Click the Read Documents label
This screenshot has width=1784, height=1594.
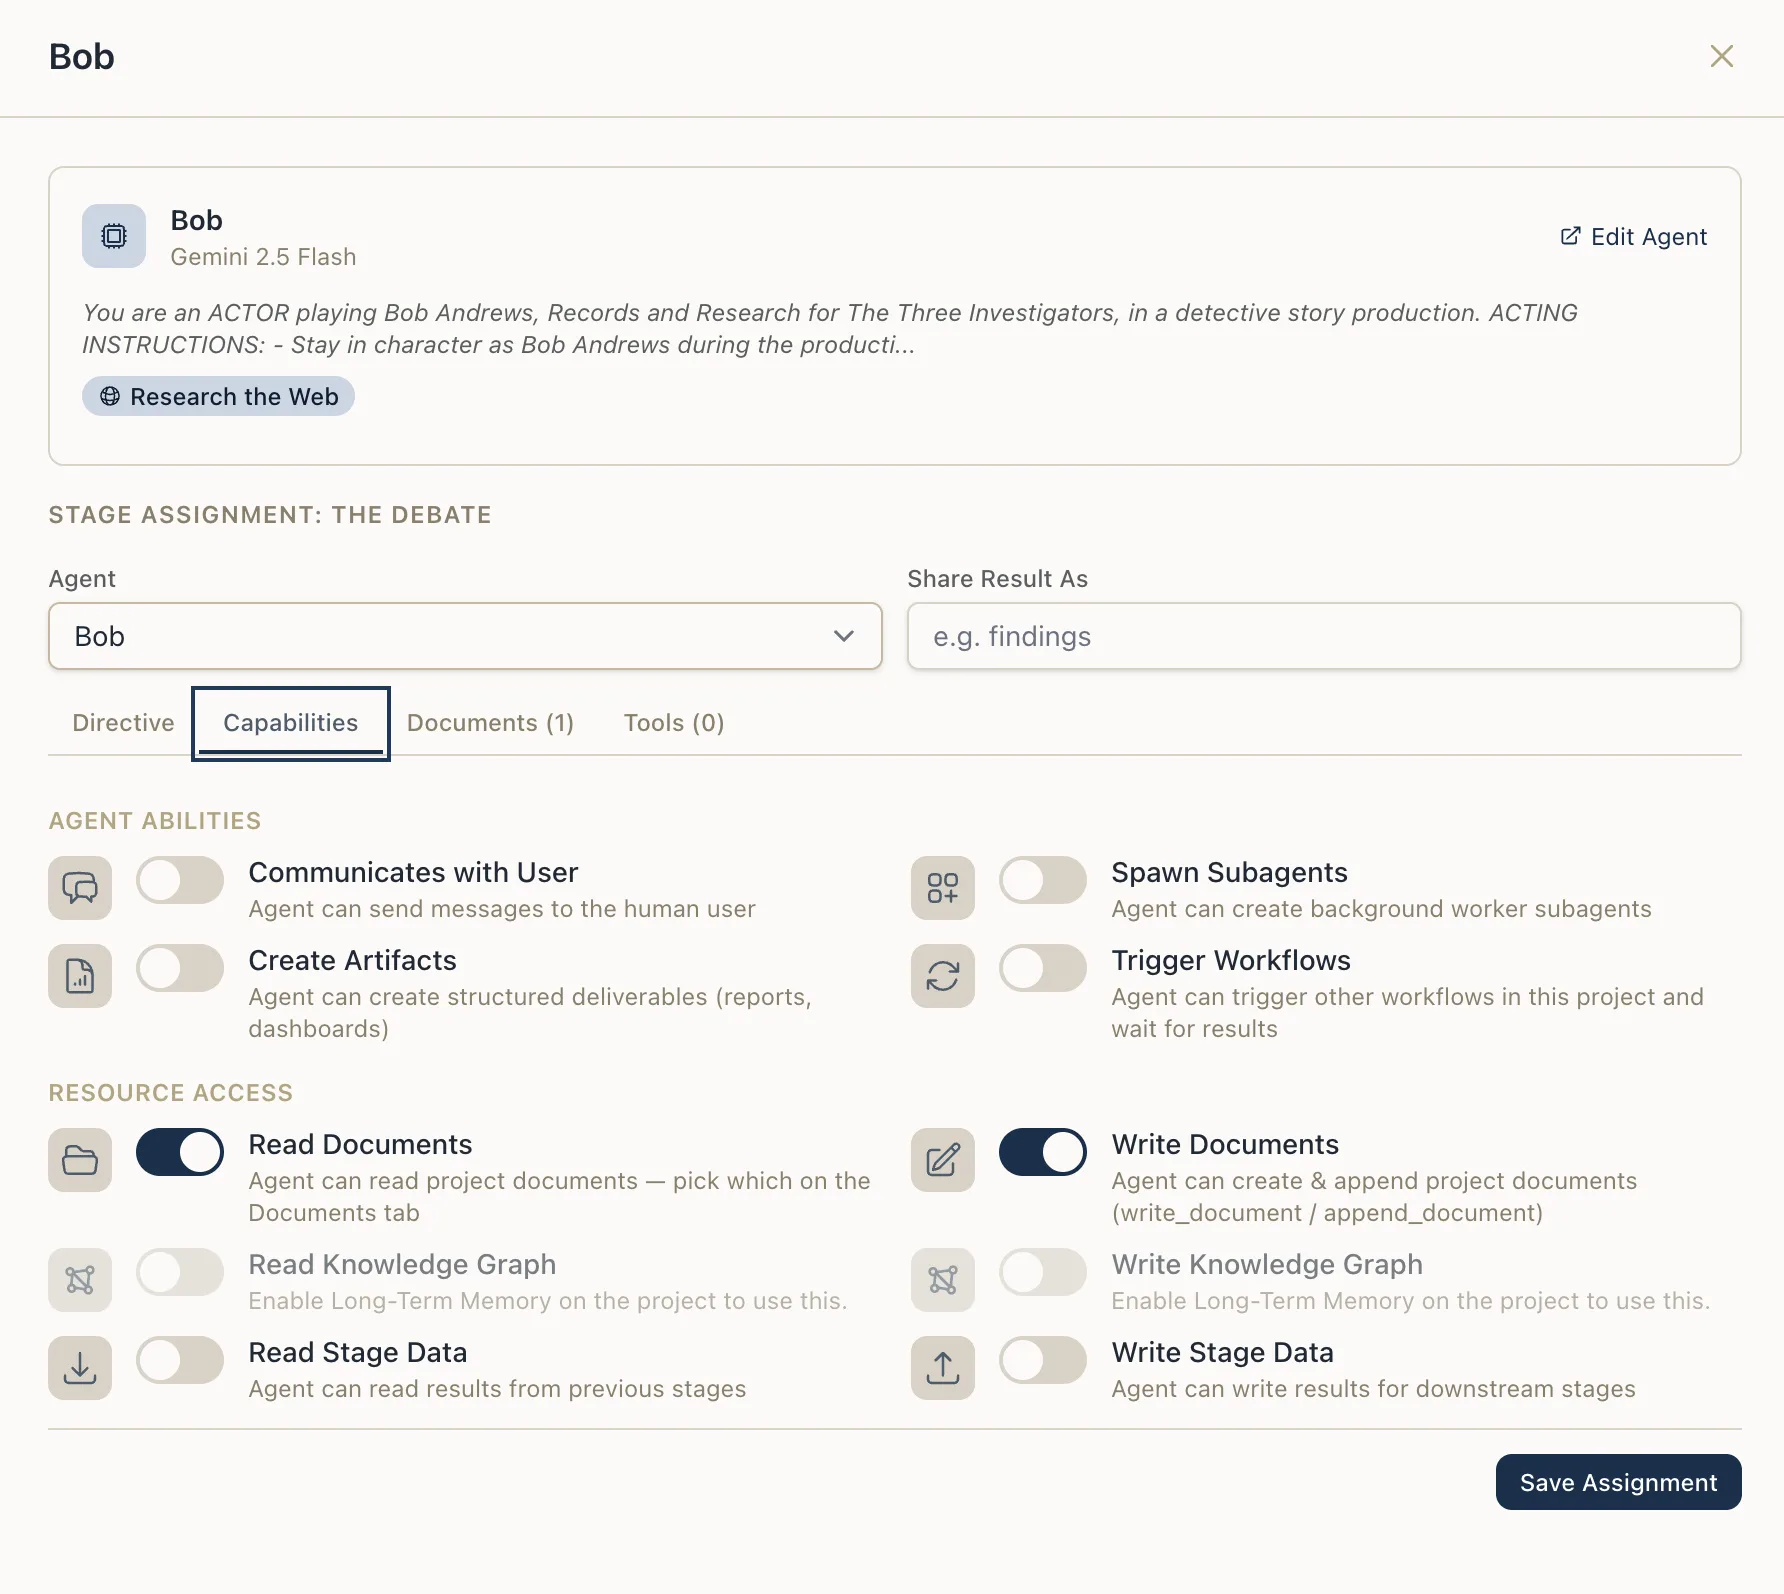[x=360, y=1145]
